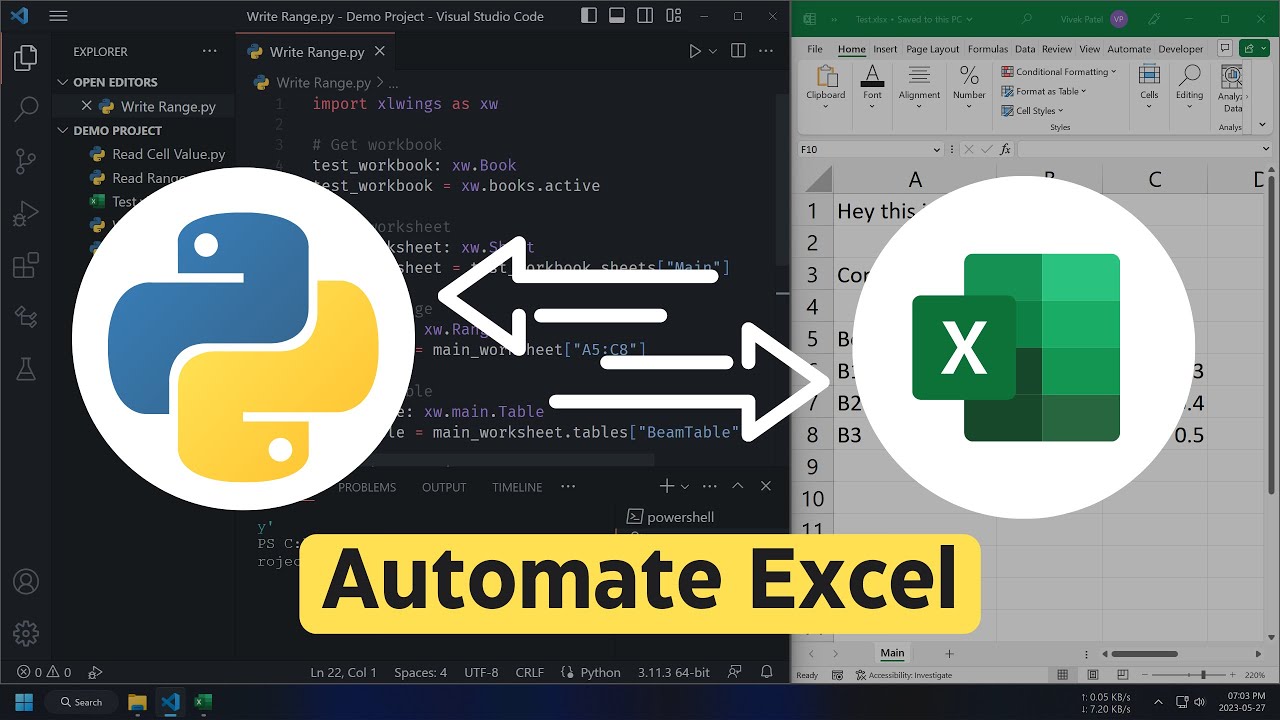The width and height of the screenshot is (1280, 720).
Task: Switch to the OUTPUT panel tab
Action: (x=444, y=487)
